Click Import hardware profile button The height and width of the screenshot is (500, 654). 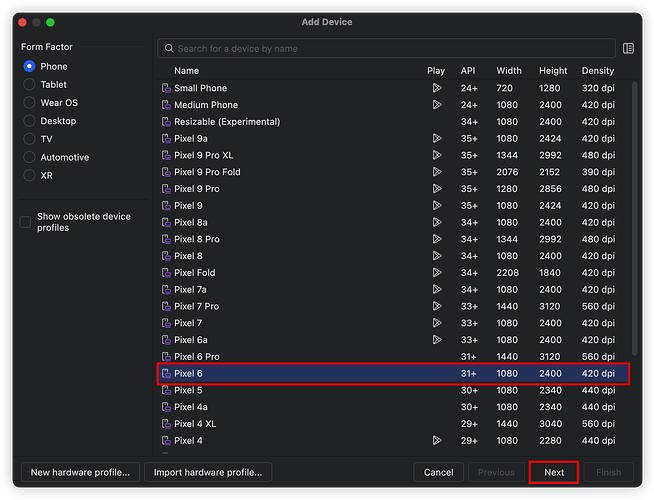(208, 472)
